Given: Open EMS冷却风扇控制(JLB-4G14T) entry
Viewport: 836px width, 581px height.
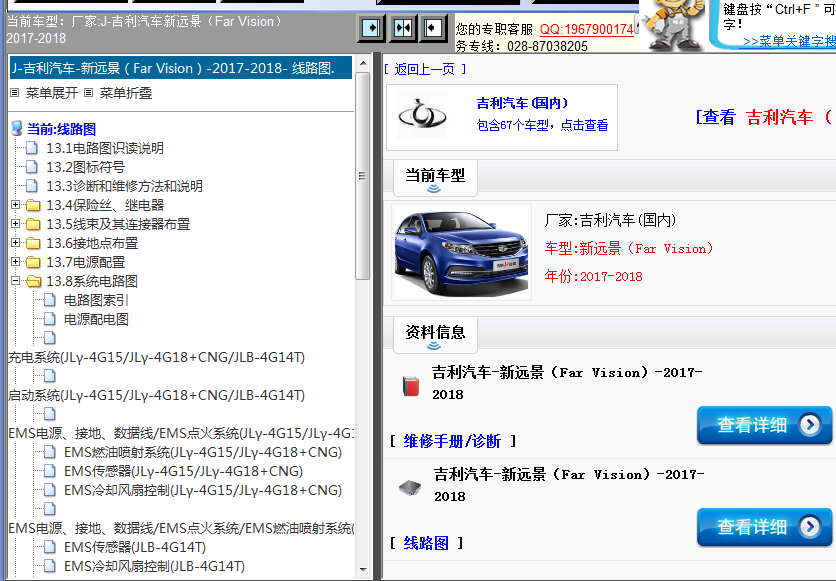Looking at the screenshot, I should point(155,566).
